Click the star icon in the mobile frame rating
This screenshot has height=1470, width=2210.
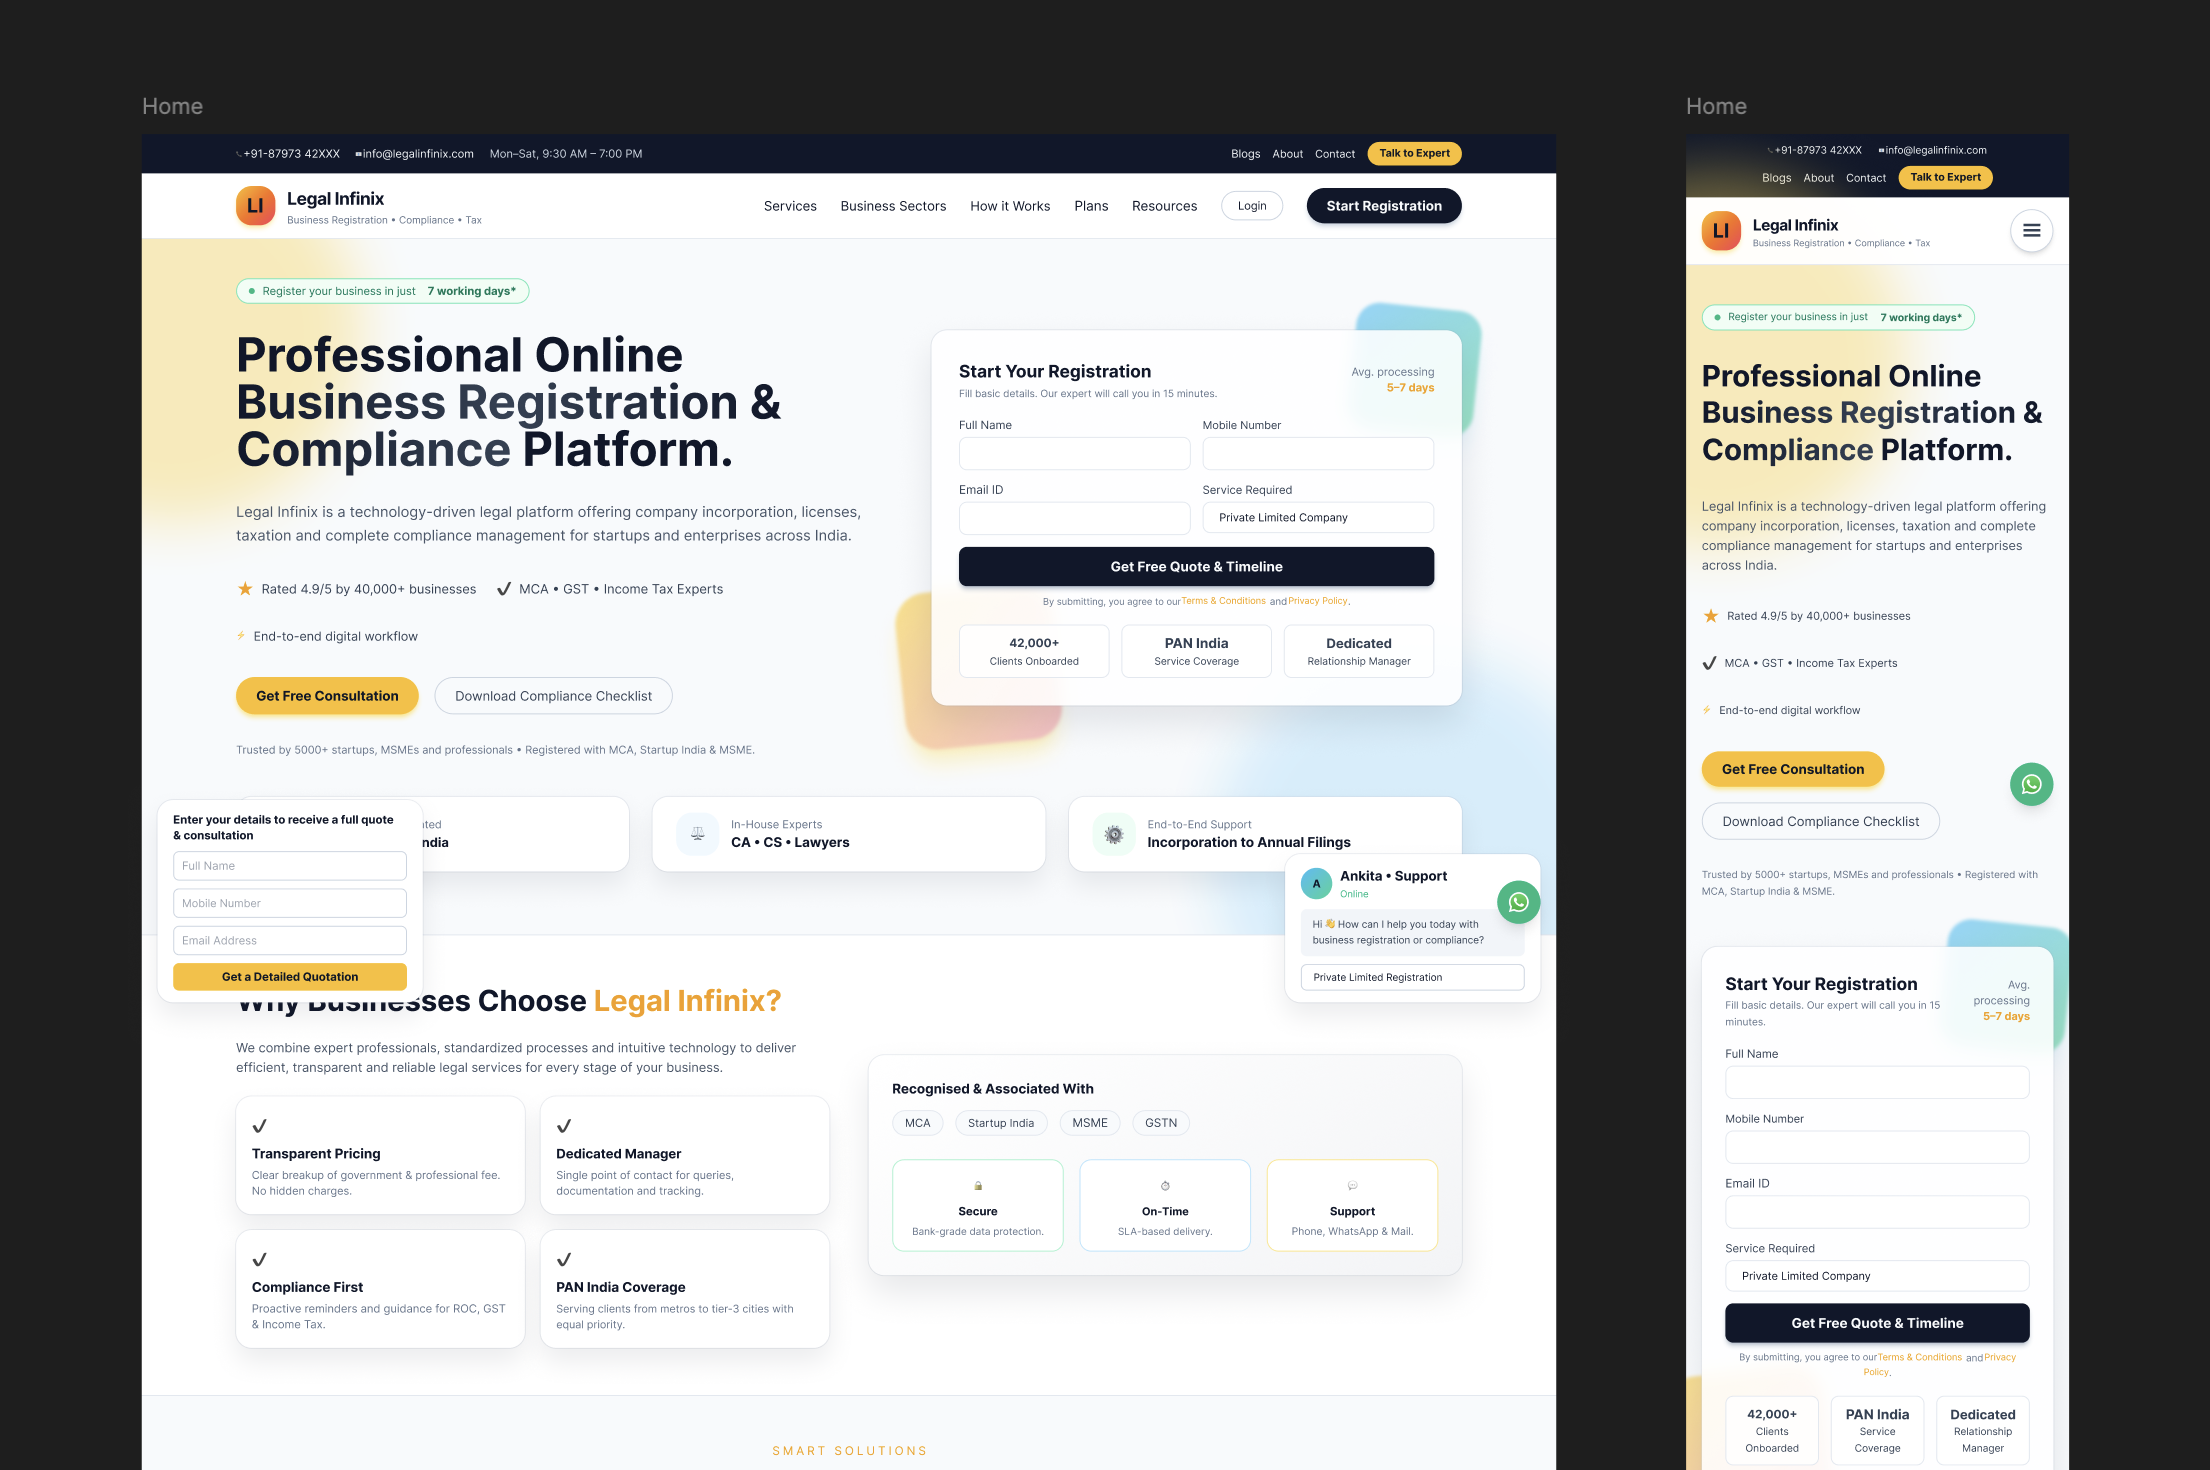[x=1711, y=616]
